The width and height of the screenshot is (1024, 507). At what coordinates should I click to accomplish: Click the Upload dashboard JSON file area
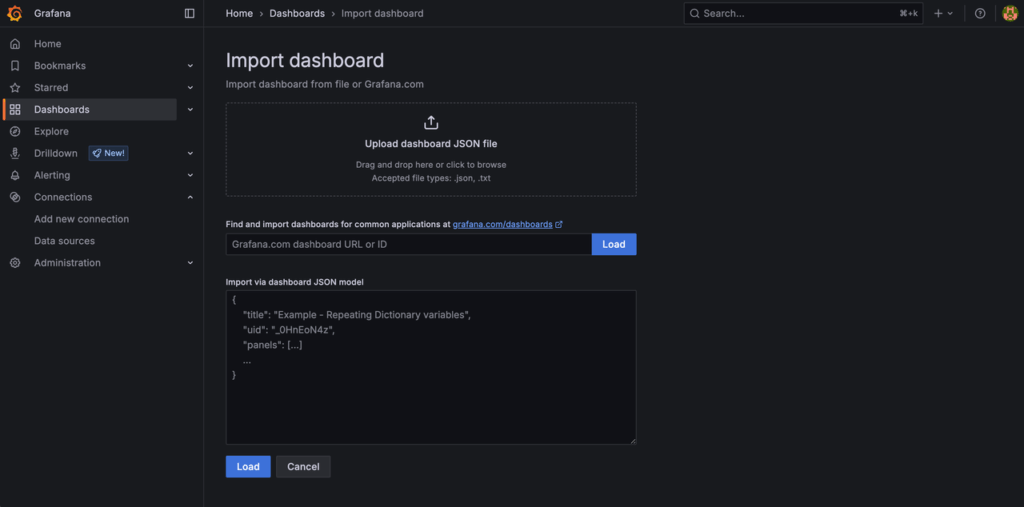point(431,150)
